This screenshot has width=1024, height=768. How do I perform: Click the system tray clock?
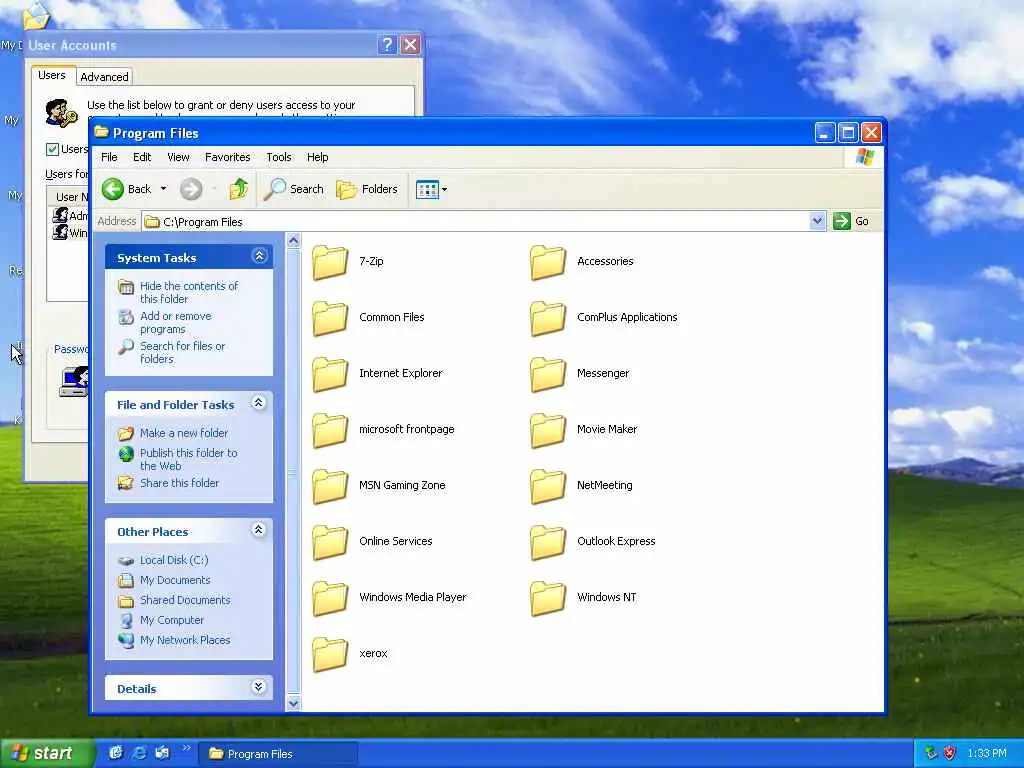point(987,754)
